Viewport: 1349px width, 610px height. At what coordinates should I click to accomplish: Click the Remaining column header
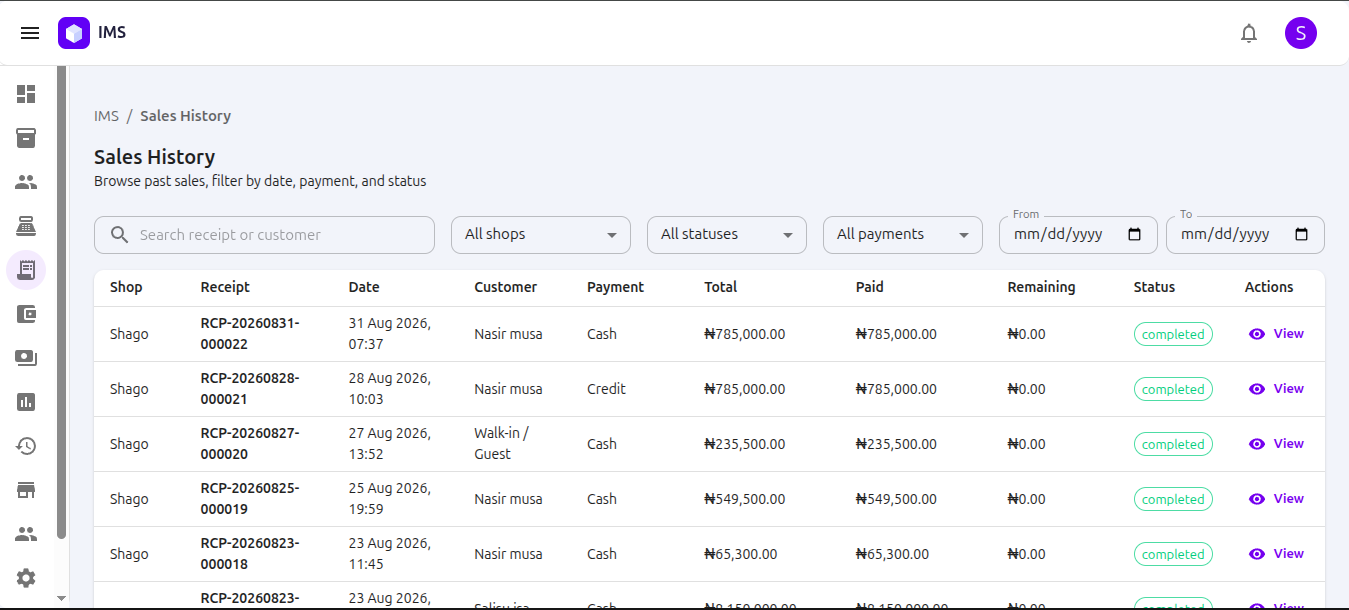[x=1041, y=287]
